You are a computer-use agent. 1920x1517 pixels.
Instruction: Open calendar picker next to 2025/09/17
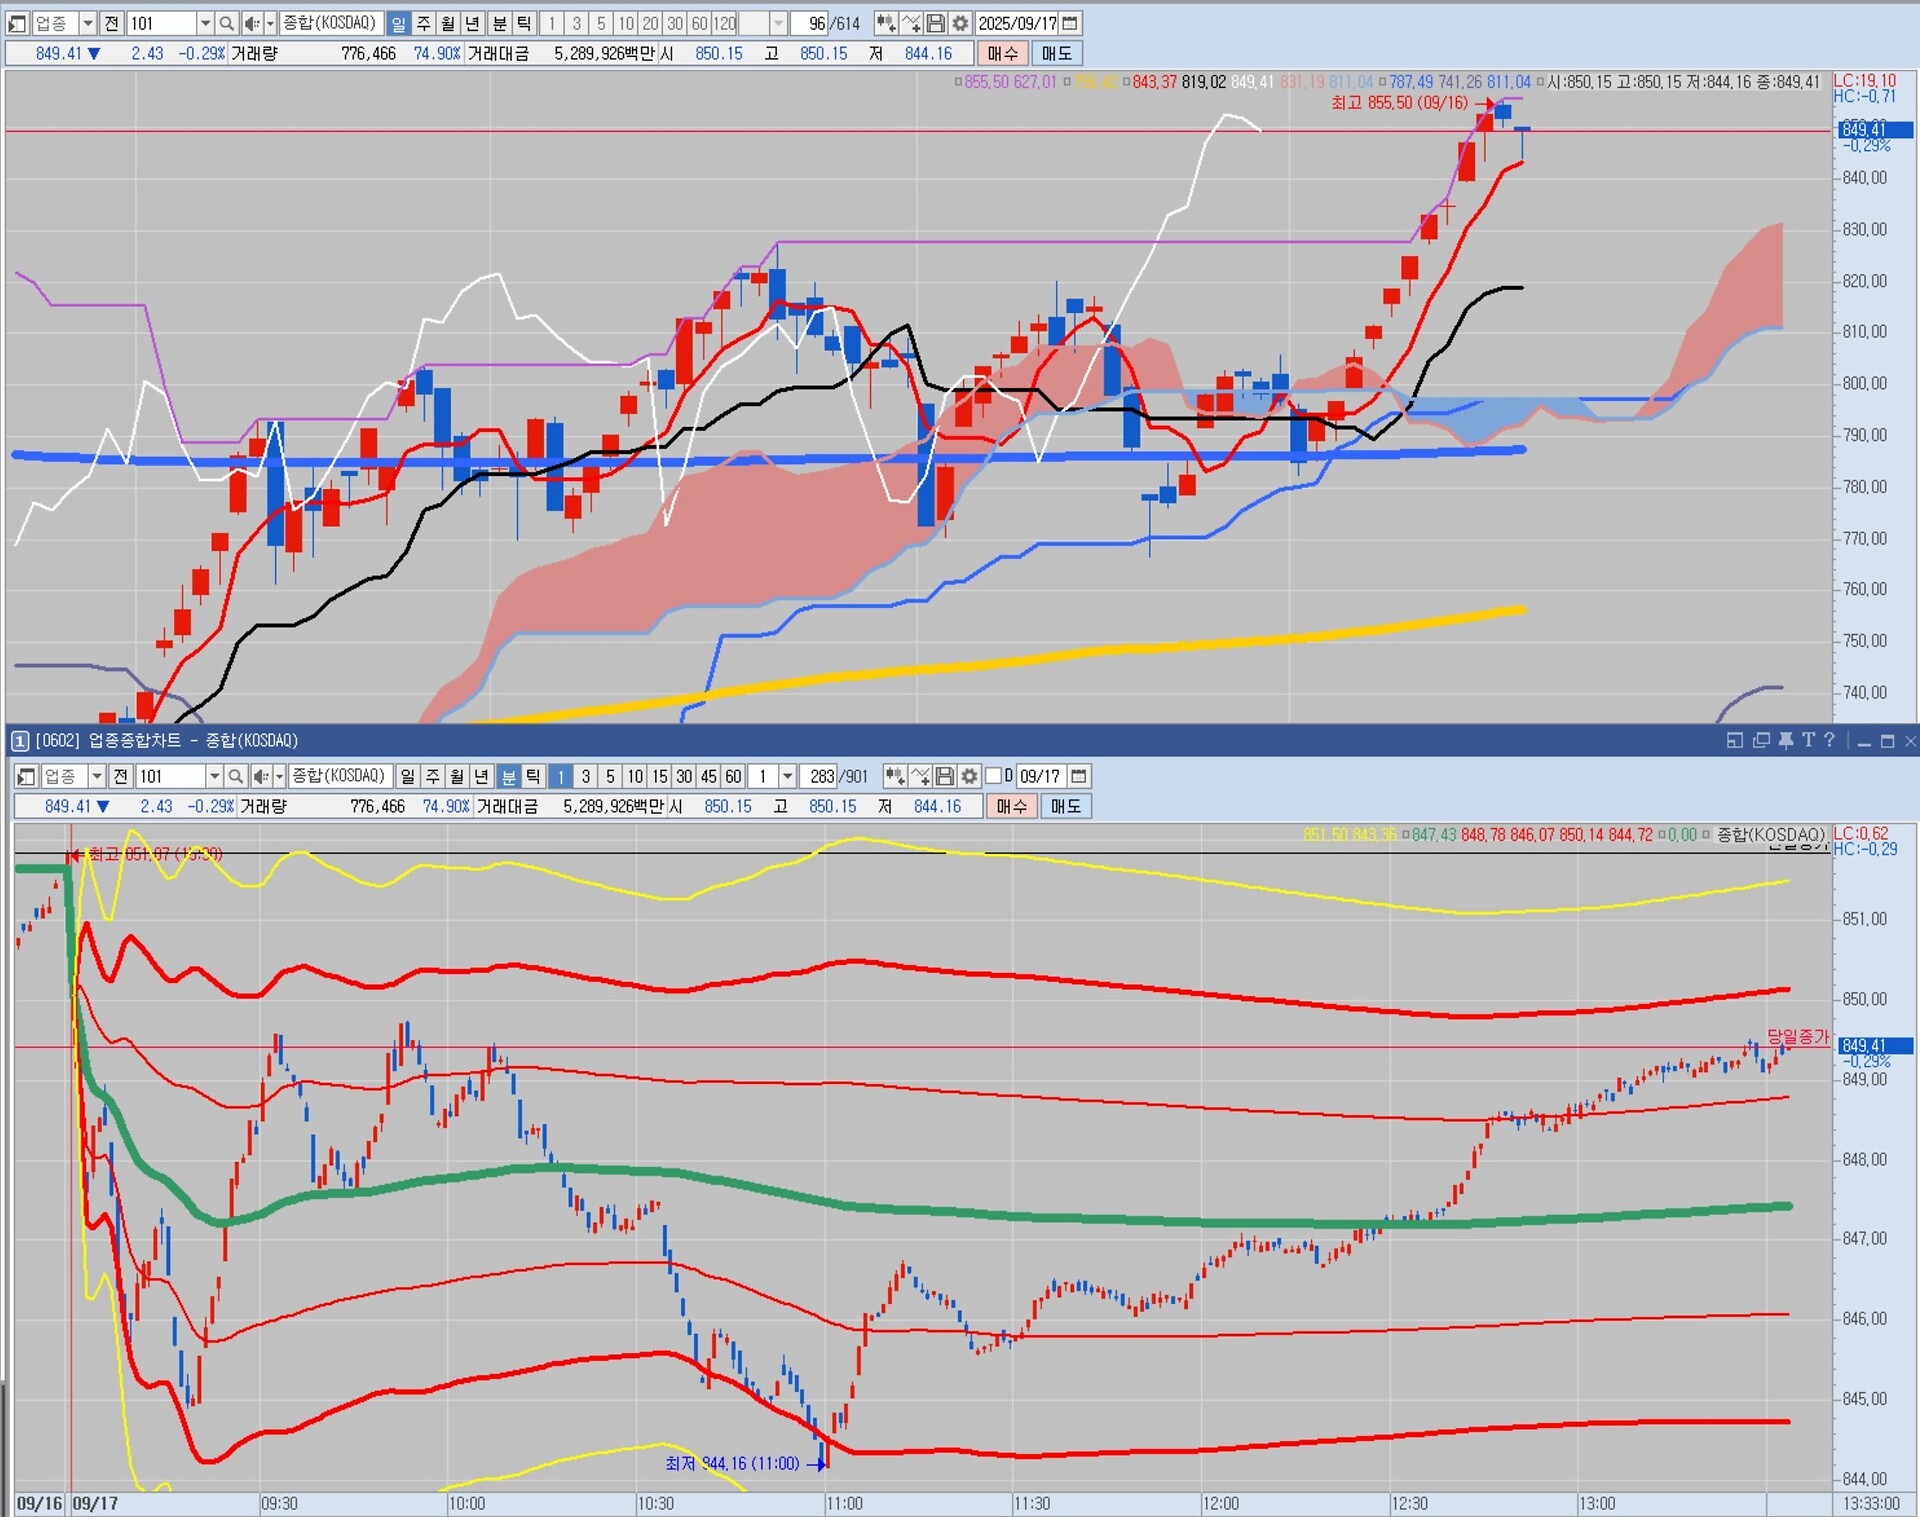click(1070, 23)
